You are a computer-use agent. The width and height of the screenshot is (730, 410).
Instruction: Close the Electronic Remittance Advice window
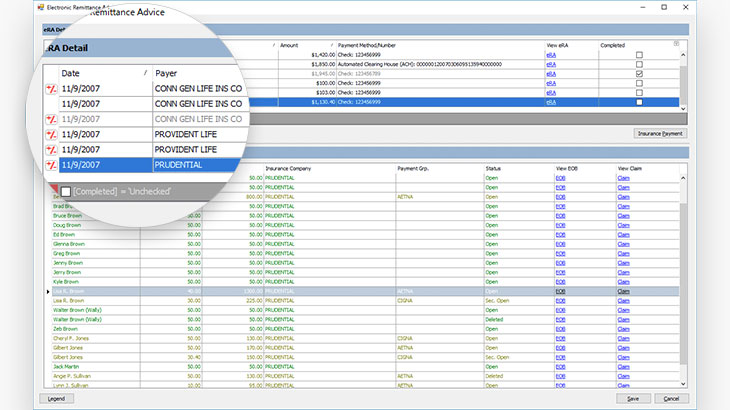pyautogui.click(x=686, y=7)
